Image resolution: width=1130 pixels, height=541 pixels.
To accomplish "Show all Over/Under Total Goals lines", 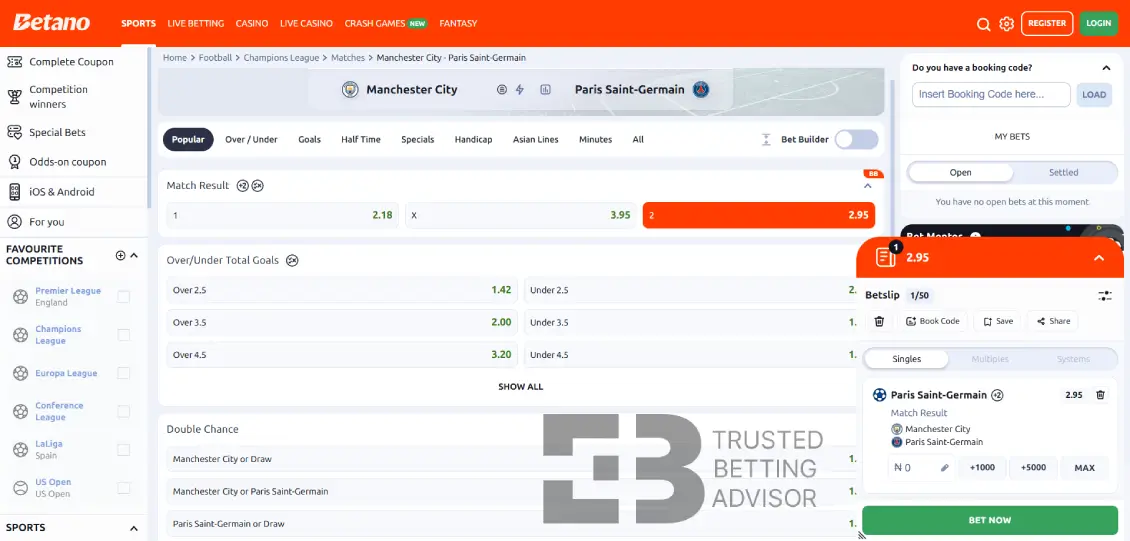I will [x=520, y=387].
